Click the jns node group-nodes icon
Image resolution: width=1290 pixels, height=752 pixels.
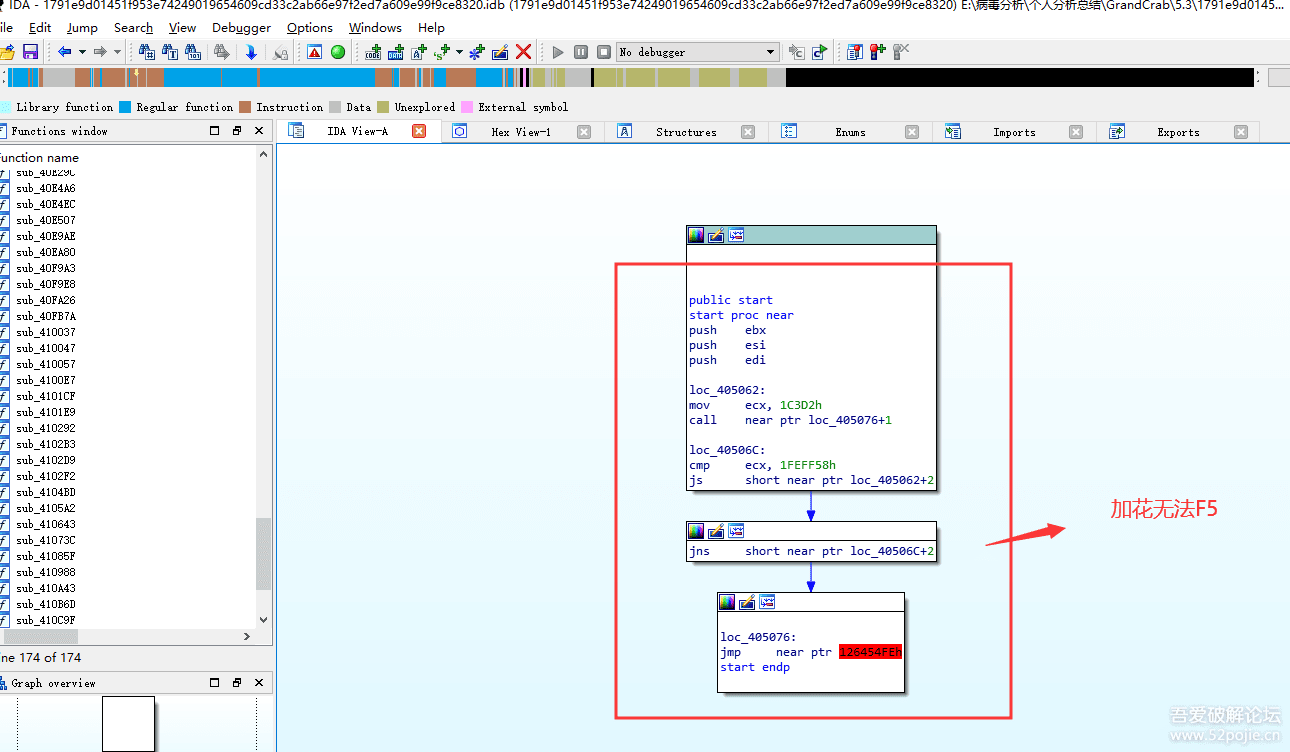(736, 530)
